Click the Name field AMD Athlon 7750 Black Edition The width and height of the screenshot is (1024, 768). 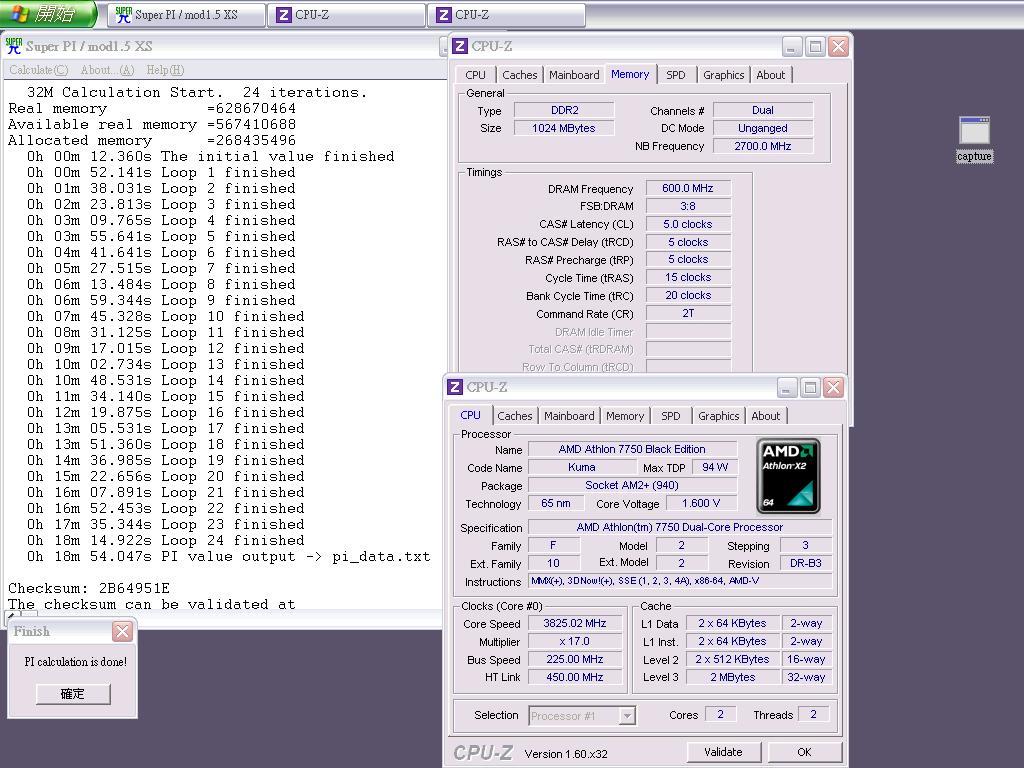(632, 449)
